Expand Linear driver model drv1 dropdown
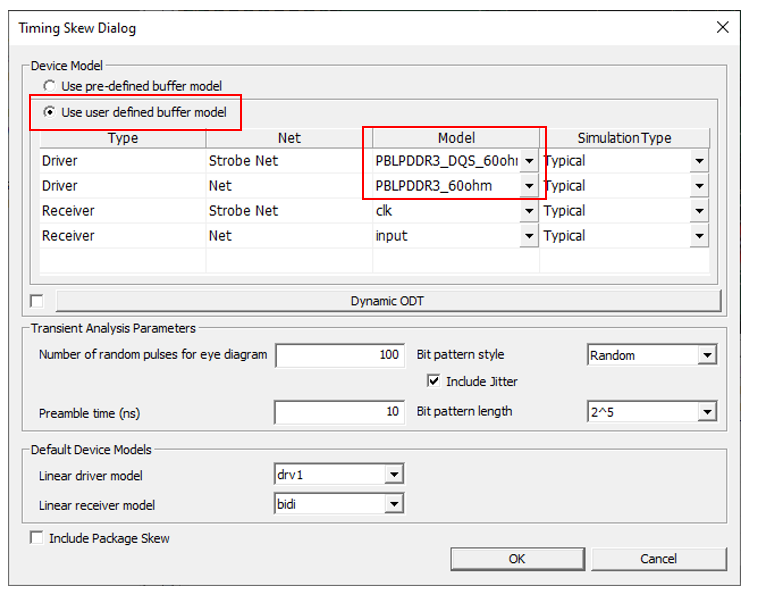The image size is (757, 605). [x=394, y=475]
